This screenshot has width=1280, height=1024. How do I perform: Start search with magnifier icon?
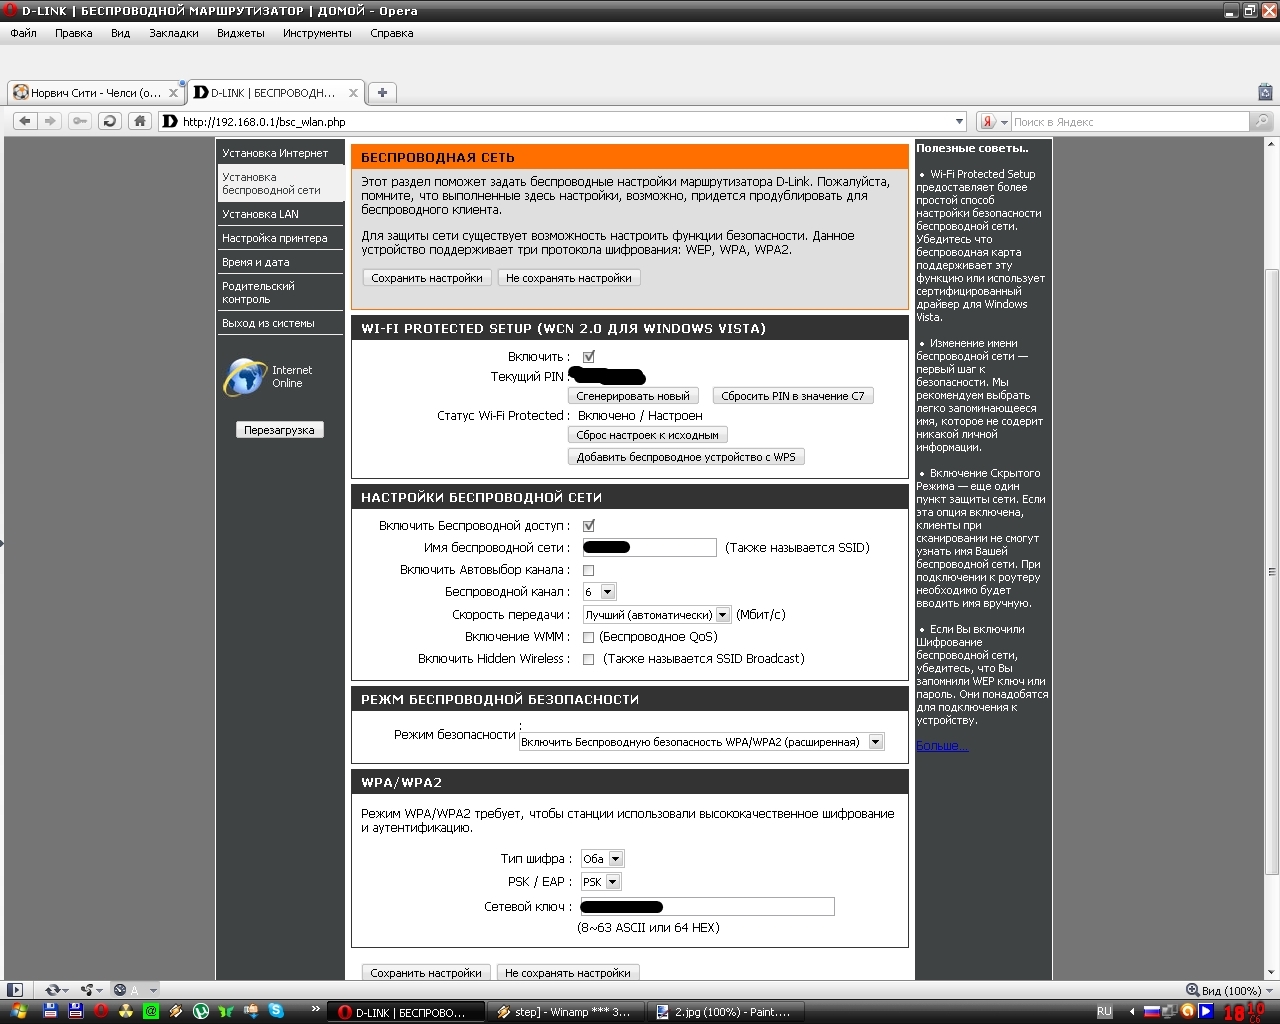(1262, 121)
